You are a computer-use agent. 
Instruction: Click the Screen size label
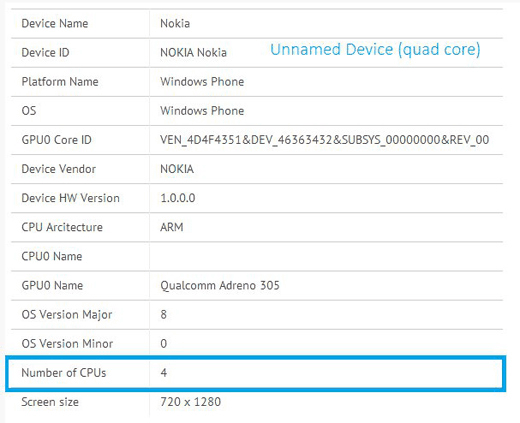point(50,402)
